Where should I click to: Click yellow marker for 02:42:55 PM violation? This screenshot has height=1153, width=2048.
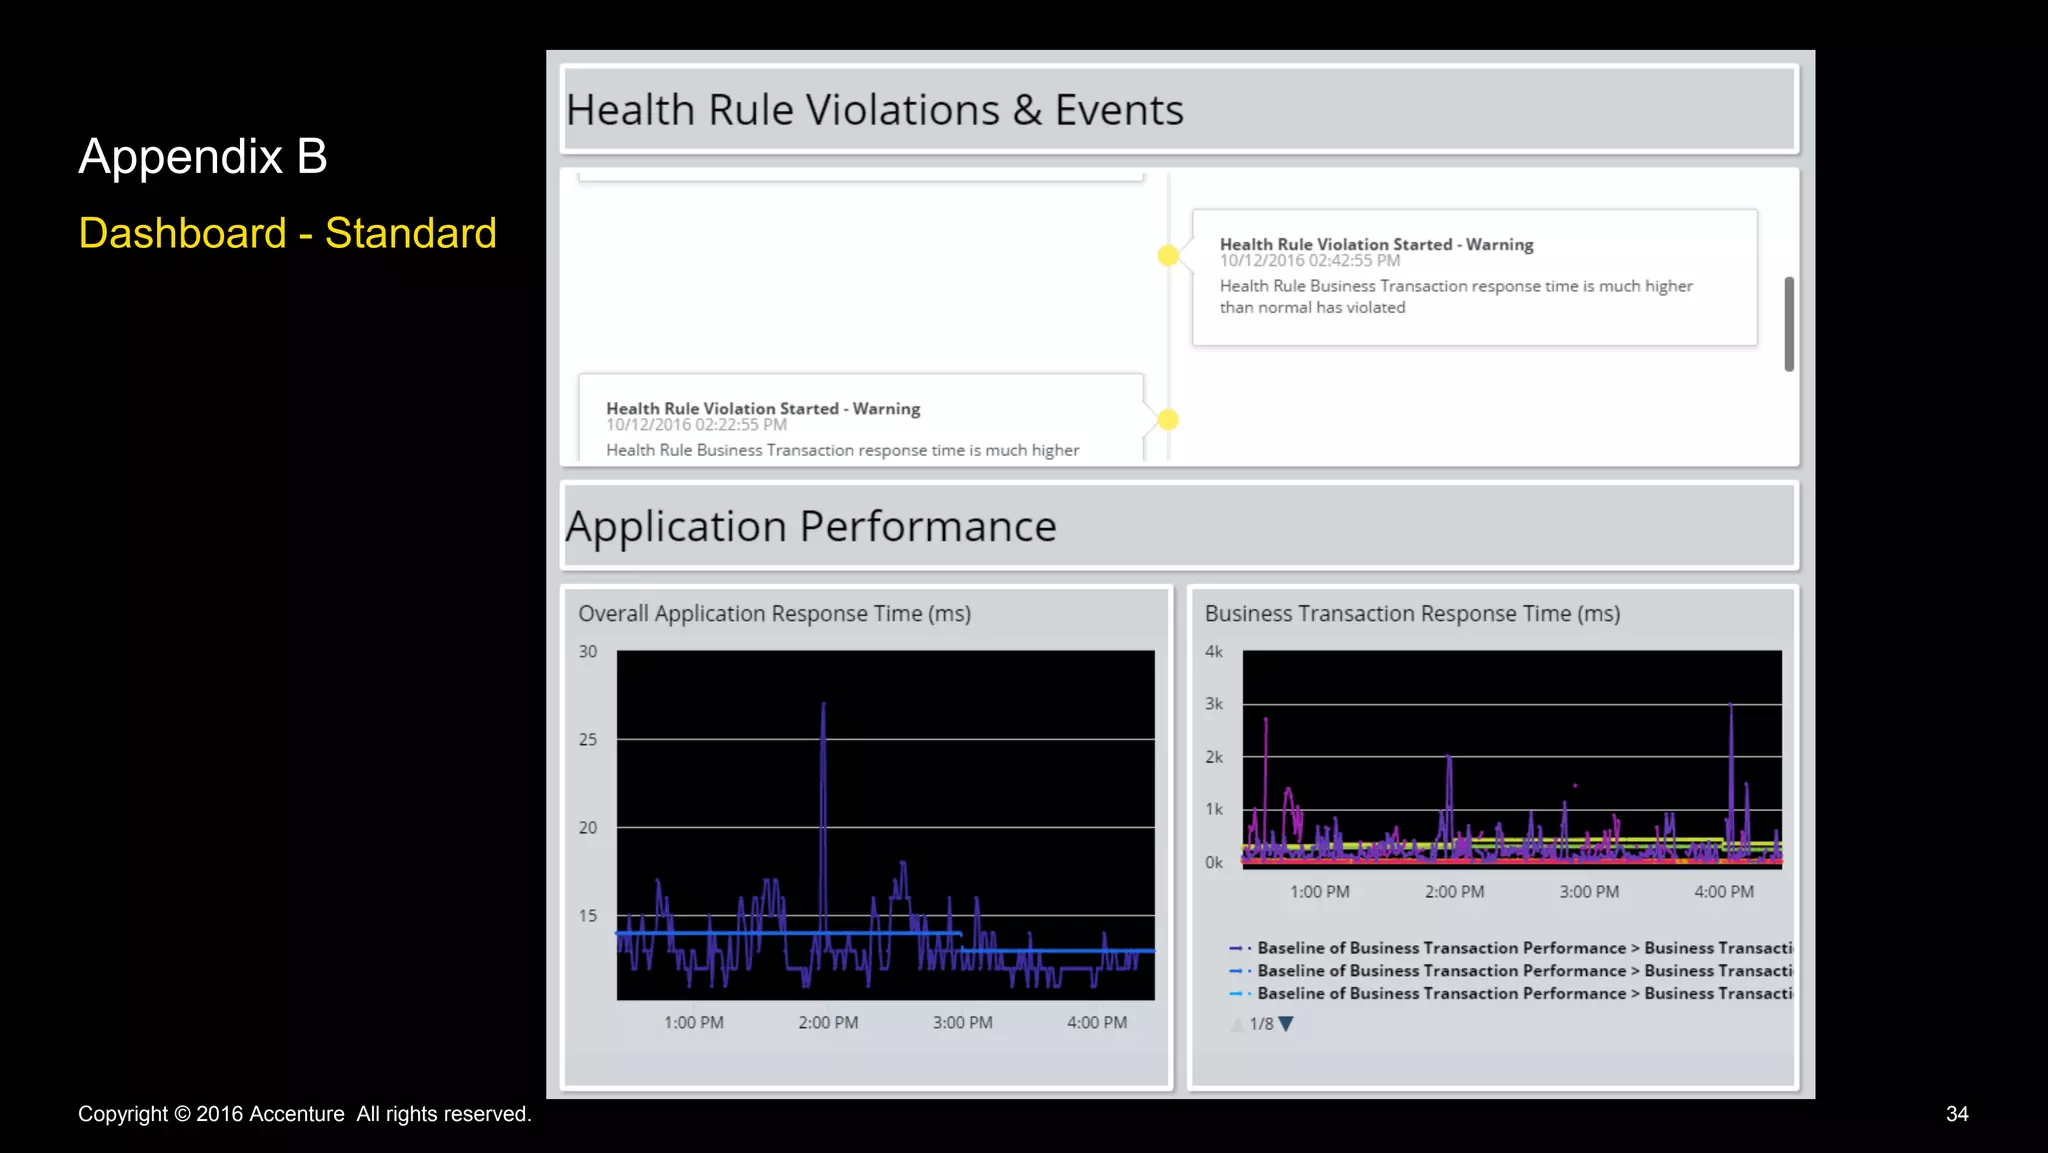[1167, 256]
